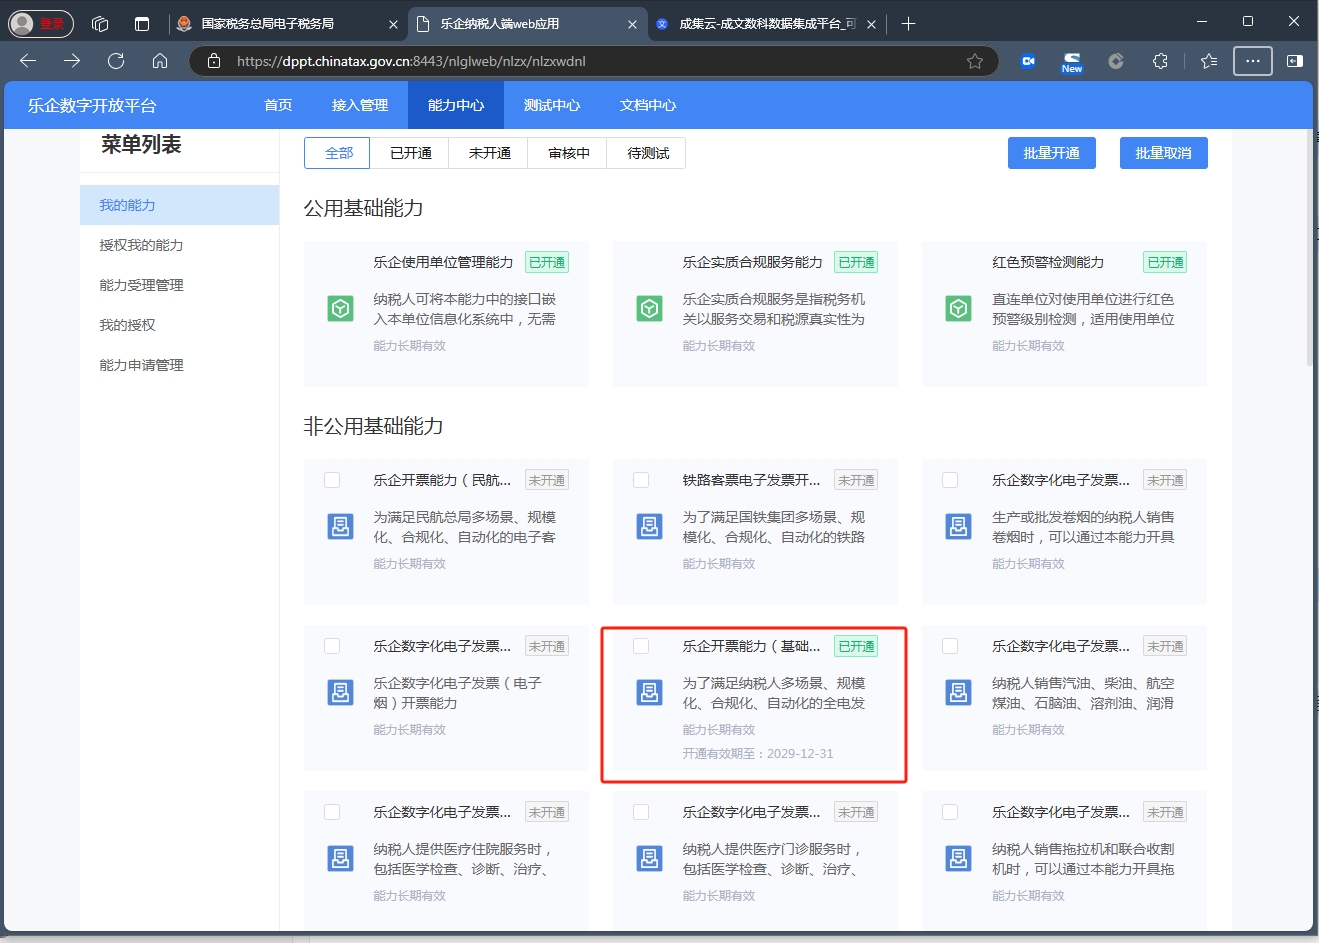Go to browser home page icon
Screen dimensions: 1319x943
[x=160, y=61]
